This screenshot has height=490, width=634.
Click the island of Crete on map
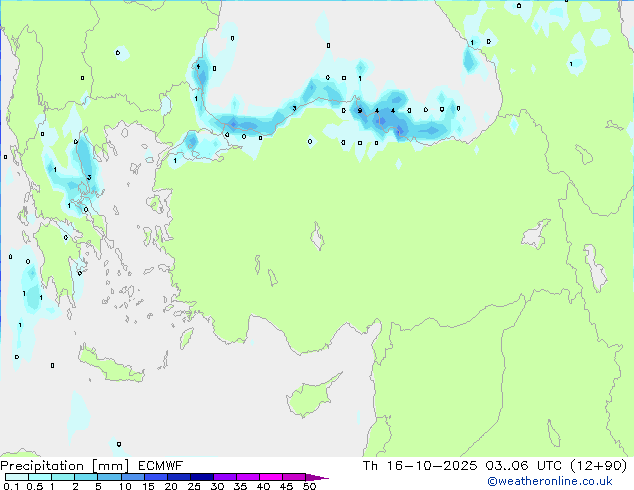pos(110,365)
